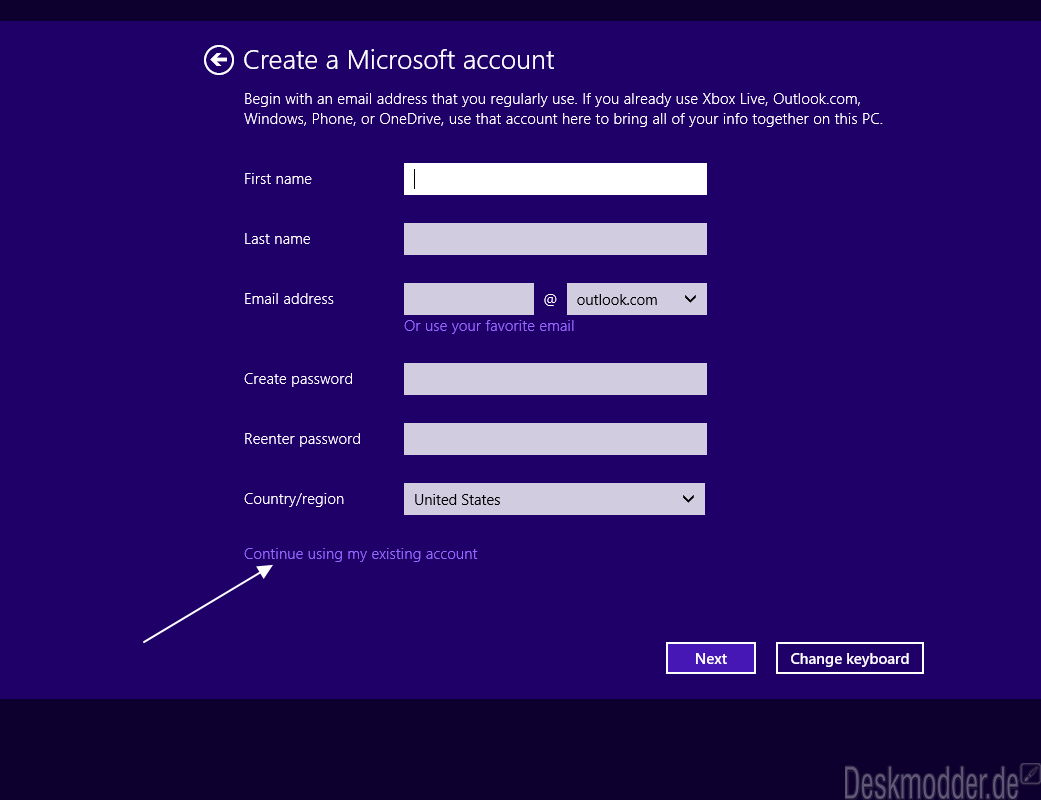Click 'Or use your favorite email' link
This screenshot has height=800, width=1041.
coord(489,326)
